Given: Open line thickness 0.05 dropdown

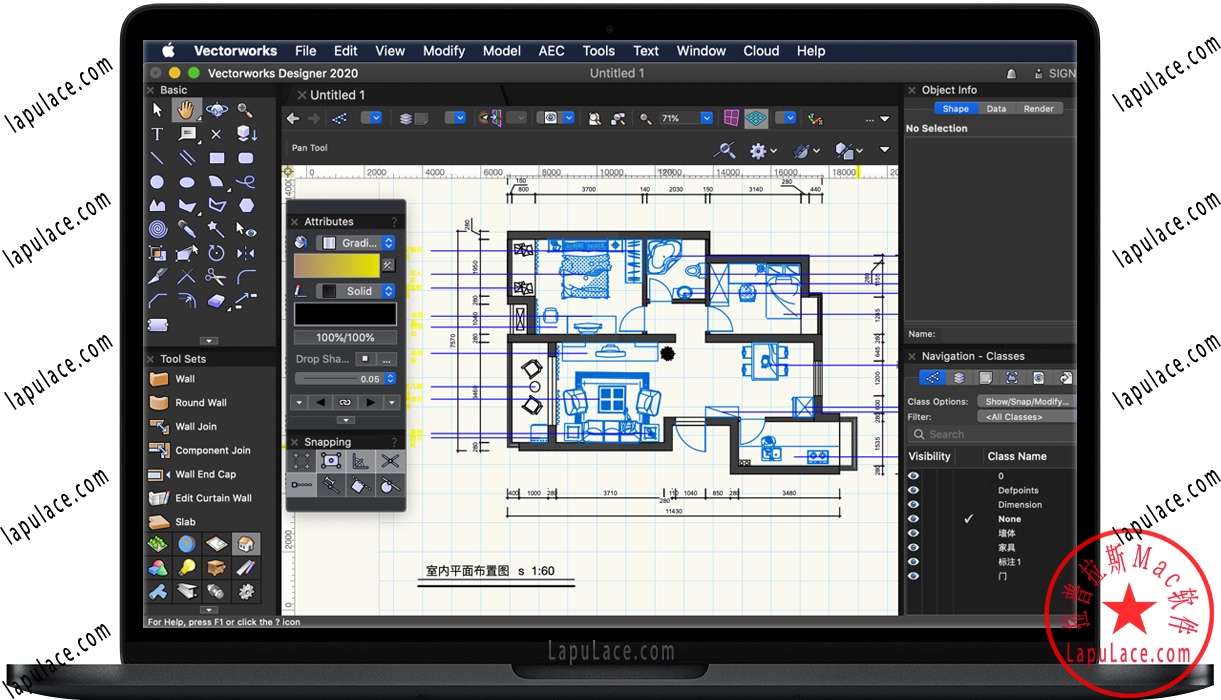Looking at the screenshot, I should click(x=390, y=379).
